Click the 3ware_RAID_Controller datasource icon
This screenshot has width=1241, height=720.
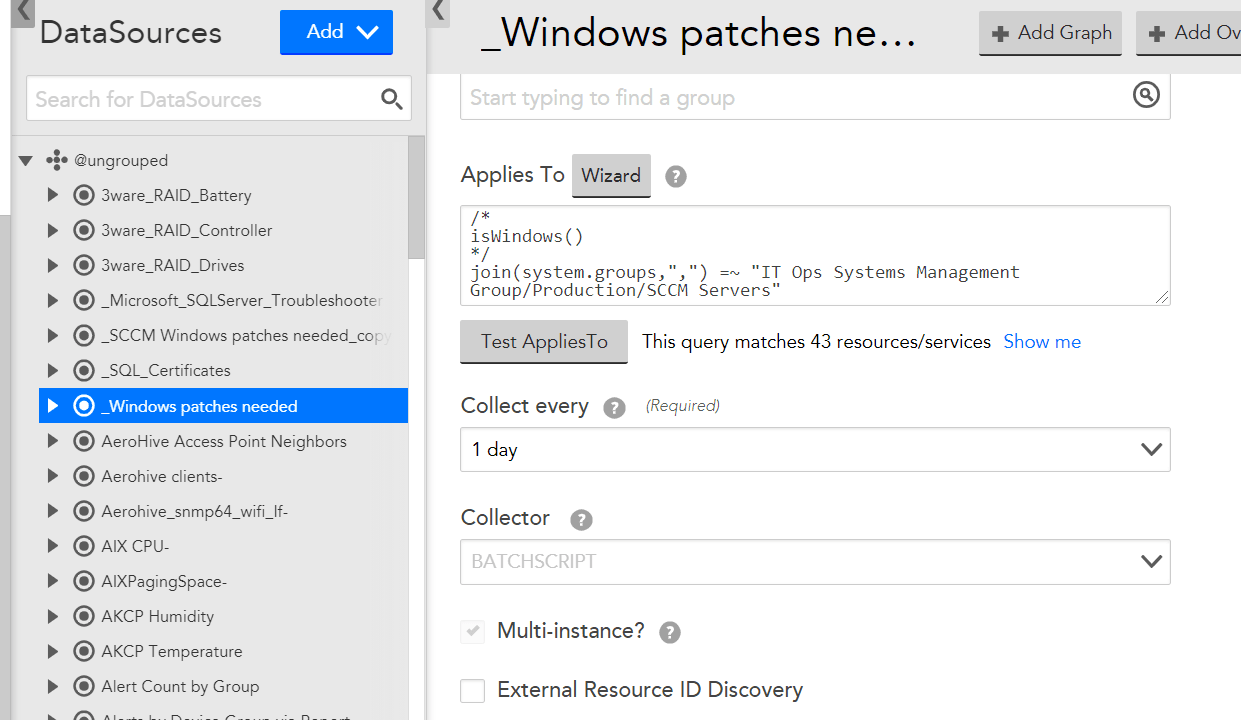tap(84, 230)
